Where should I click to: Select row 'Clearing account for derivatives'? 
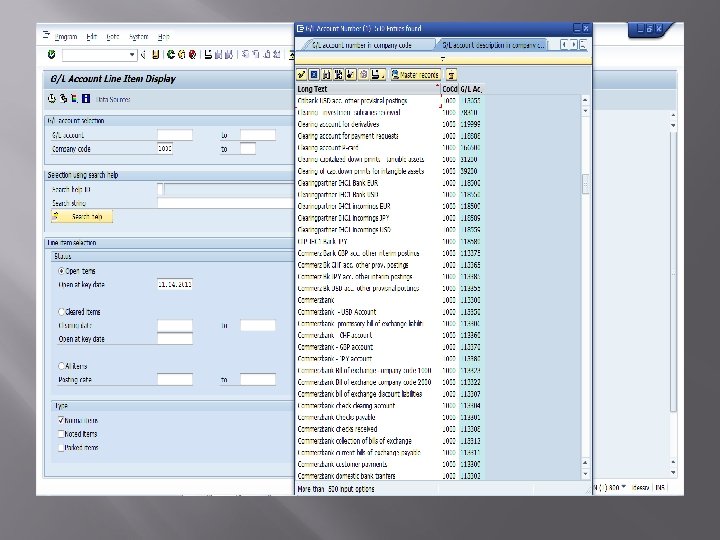click(390, 124)
